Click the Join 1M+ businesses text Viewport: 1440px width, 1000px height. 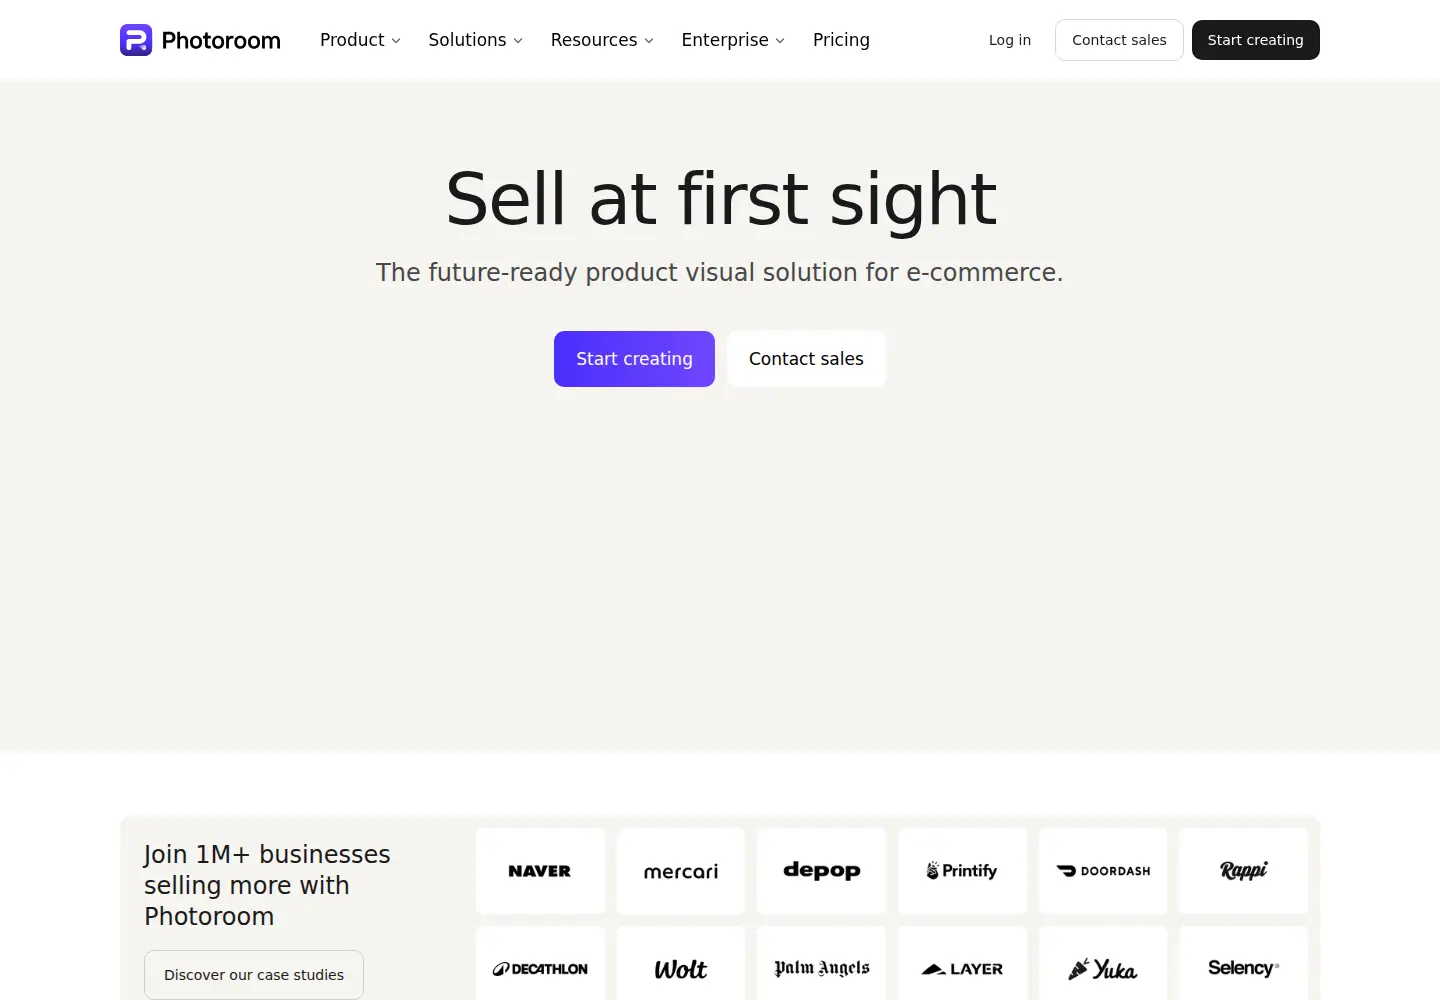coord(267,885)
